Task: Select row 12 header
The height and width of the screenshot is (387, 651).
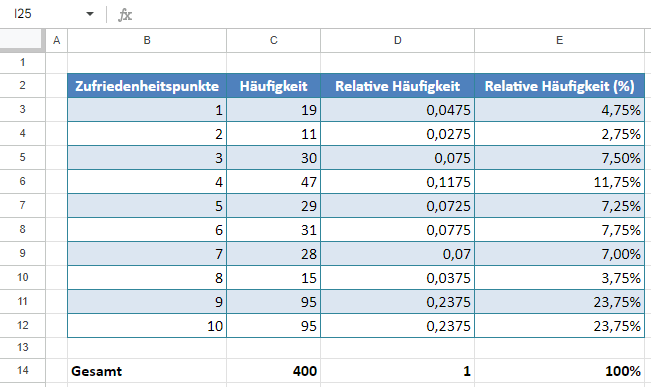Action: [x=22, y=326]
